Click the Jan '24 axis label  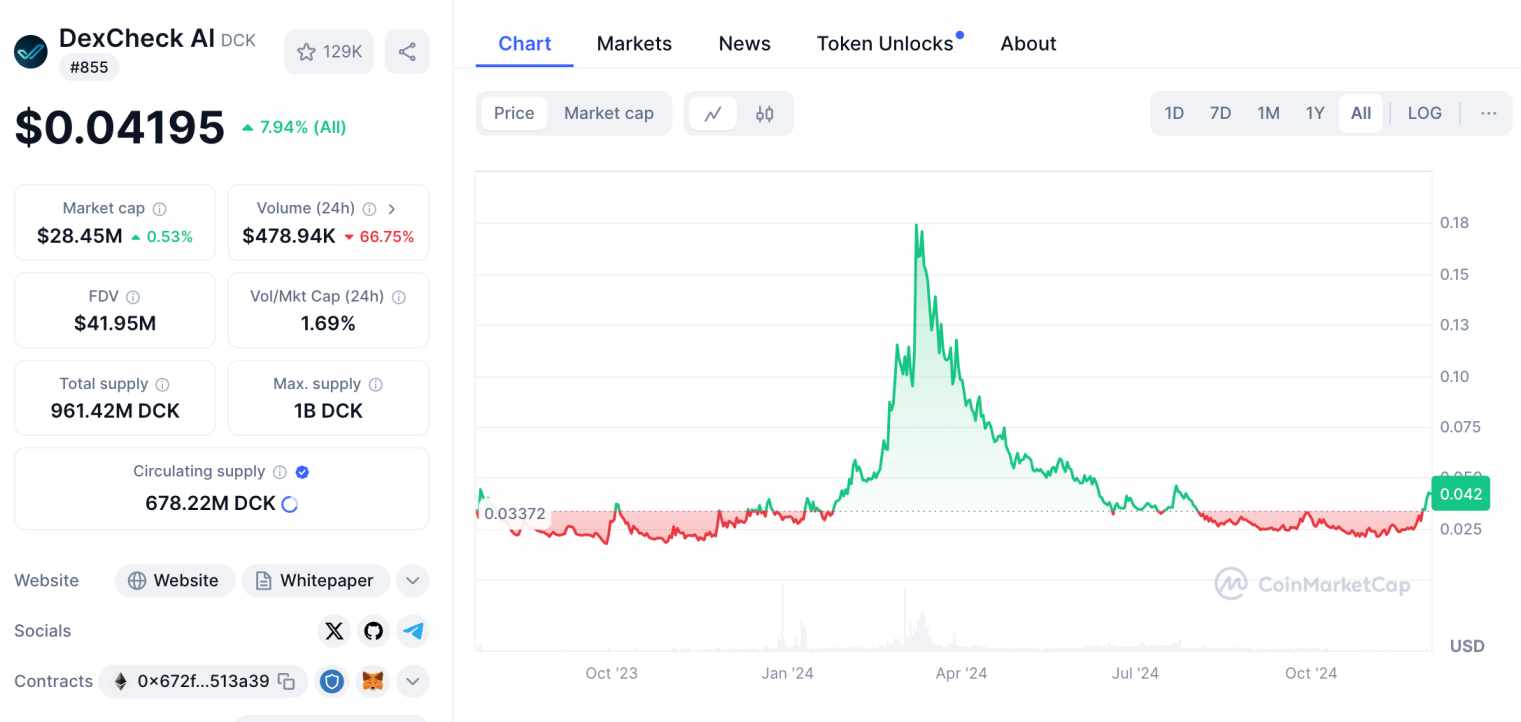click(788, 674)
